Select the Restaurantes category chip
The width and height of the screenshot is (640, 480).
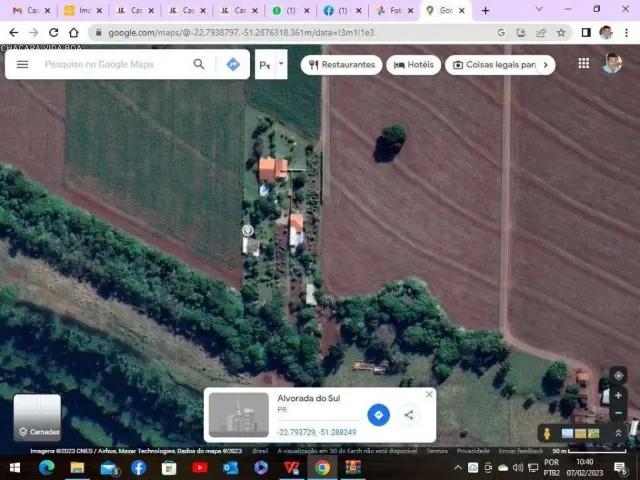[x=341, y=65]
